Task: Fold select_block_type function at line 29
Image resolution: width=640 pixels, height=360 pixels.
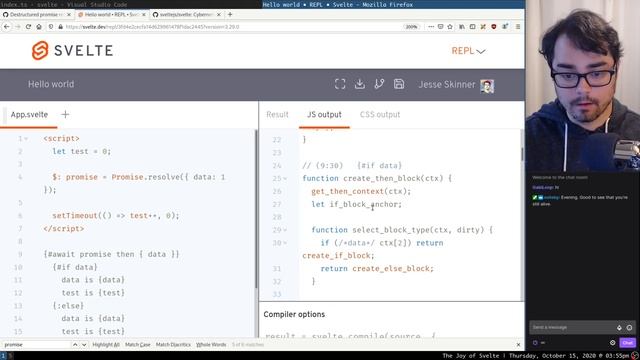Action: pyautogui.click(x=285, y=230)
